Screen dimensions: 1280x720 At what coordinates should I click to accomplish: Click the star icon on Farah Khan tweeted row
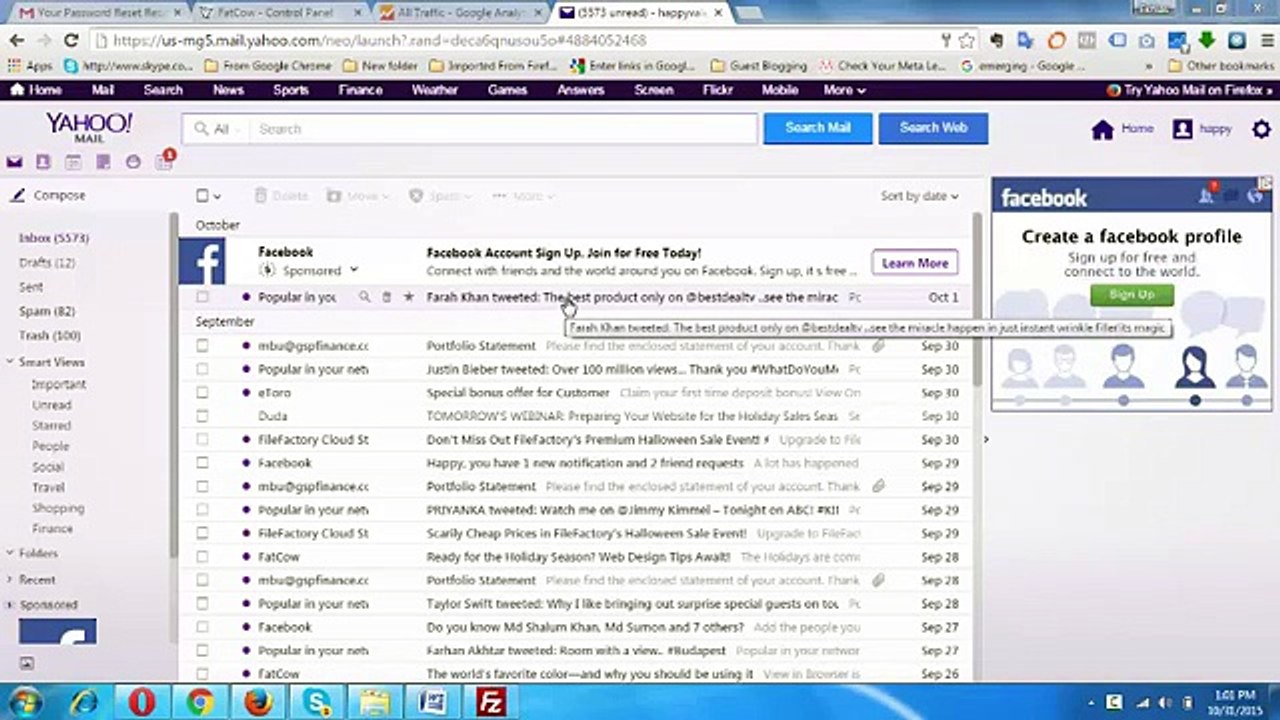(408, 297)
